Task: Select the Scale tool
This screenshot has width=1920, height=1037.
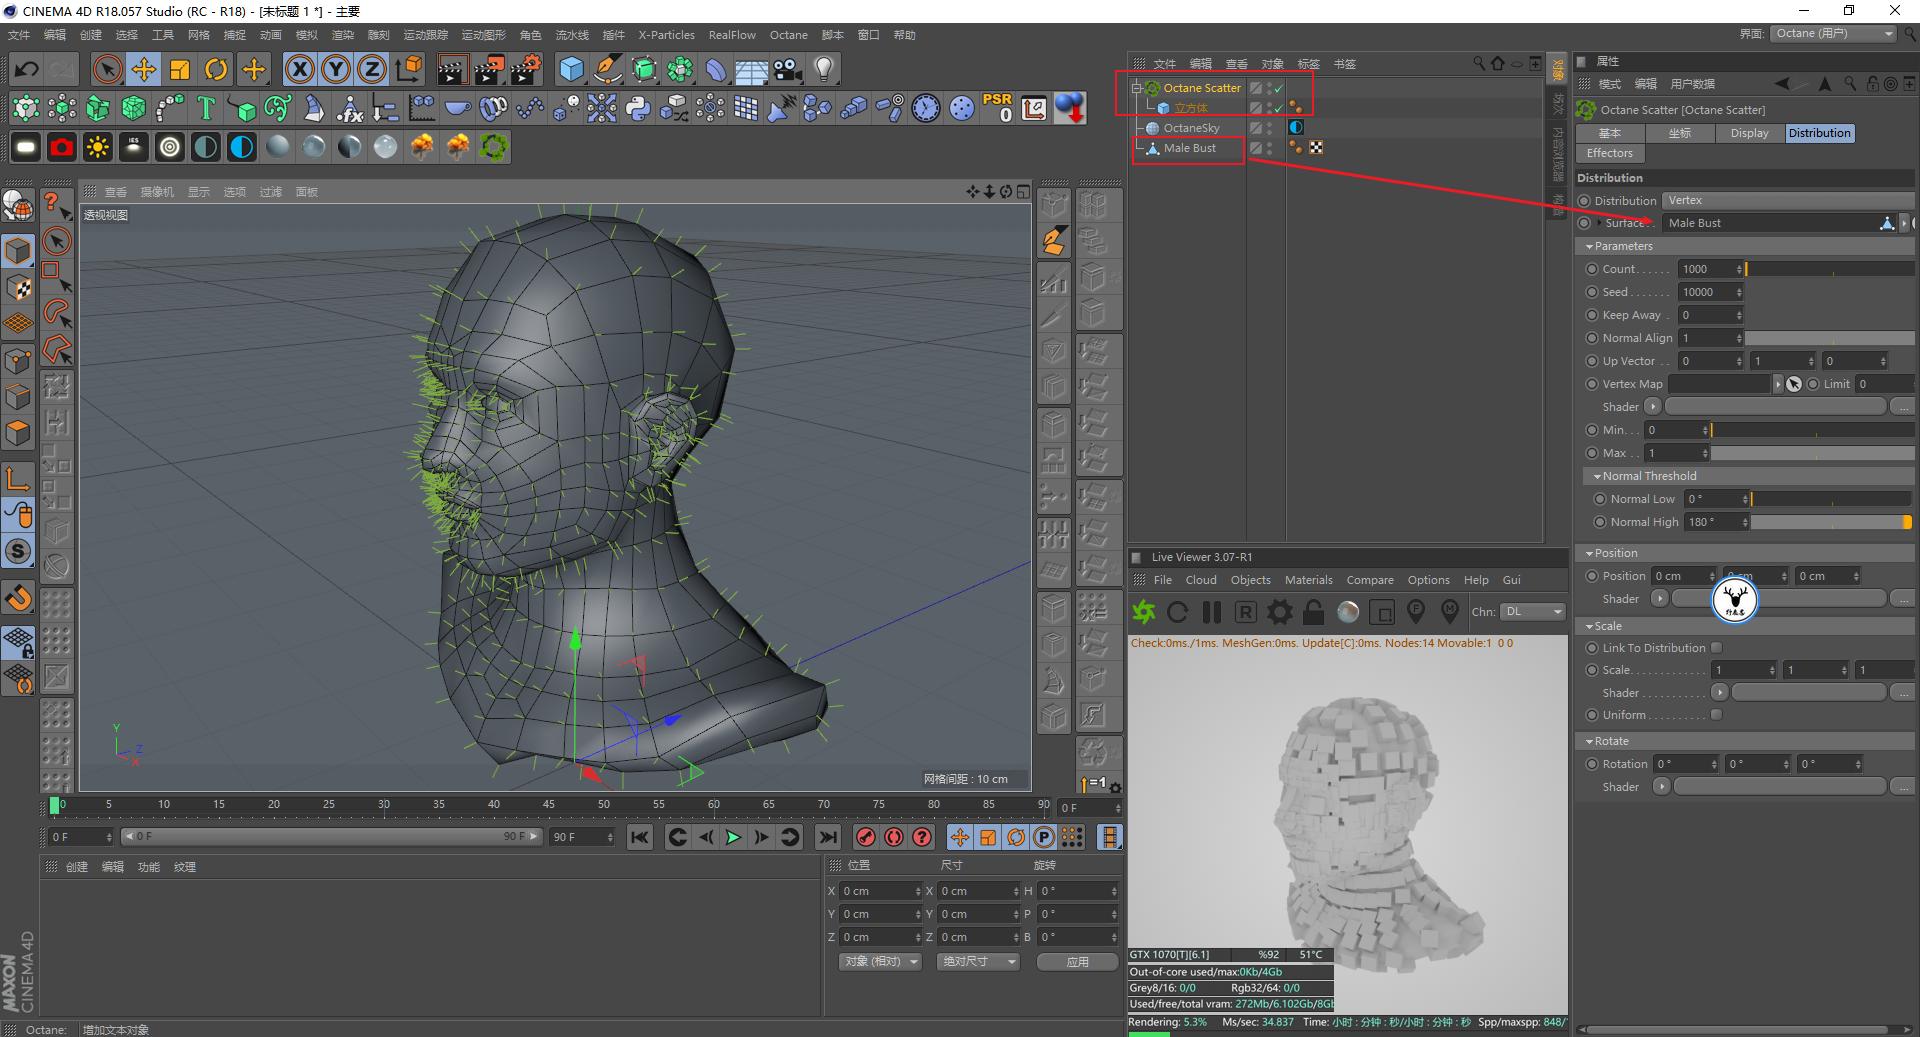Action: click(x=180, y=69)
